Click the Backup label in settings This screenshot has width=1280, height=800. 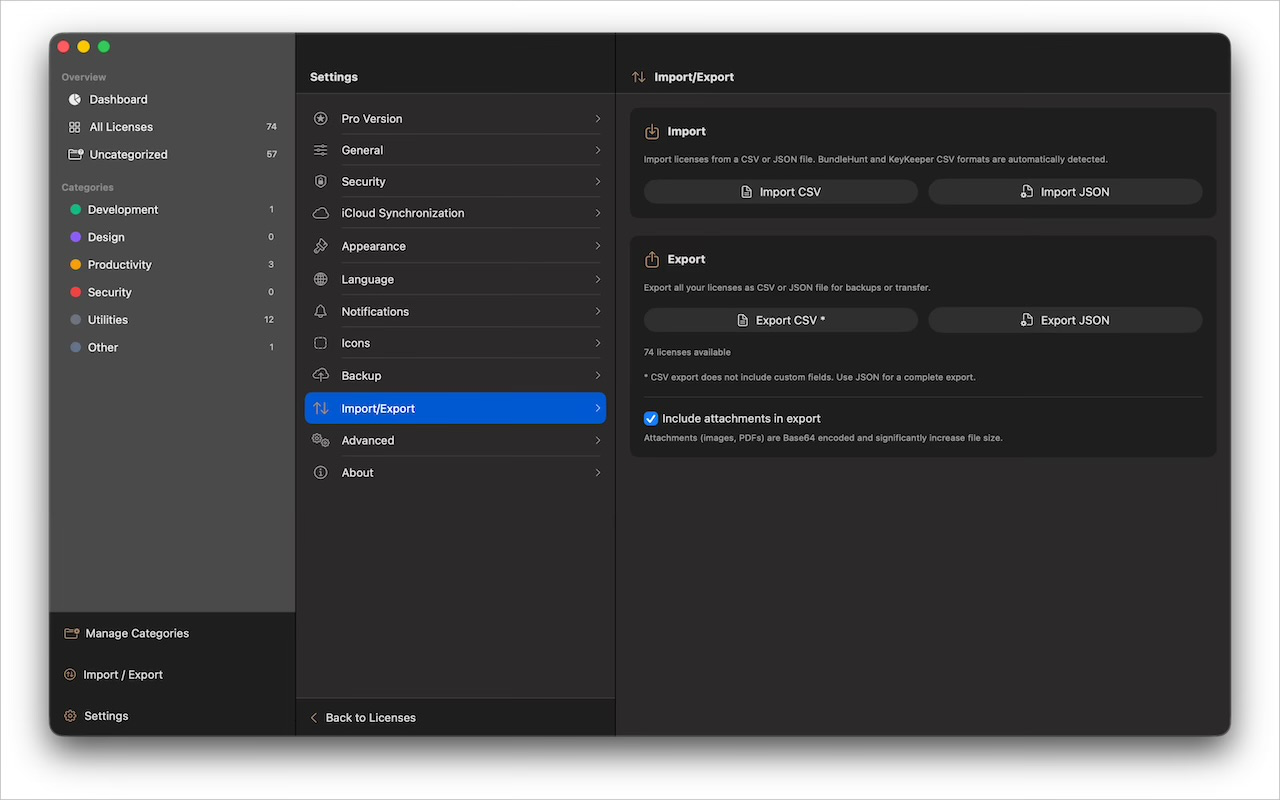(x=361, y=375)
